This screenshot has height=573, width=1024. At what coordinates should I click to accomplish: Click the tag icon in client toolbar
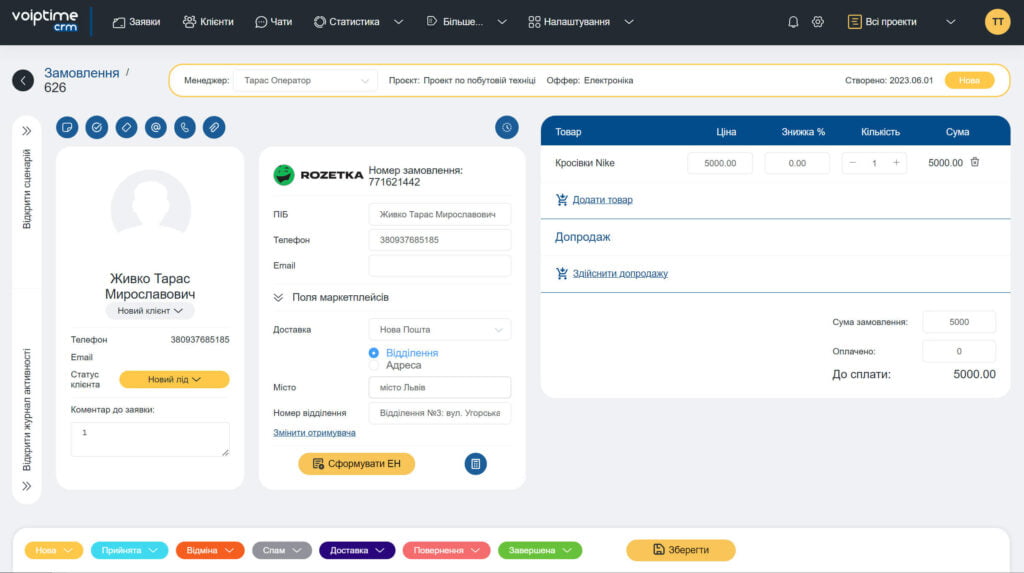(x=127, y=127)
